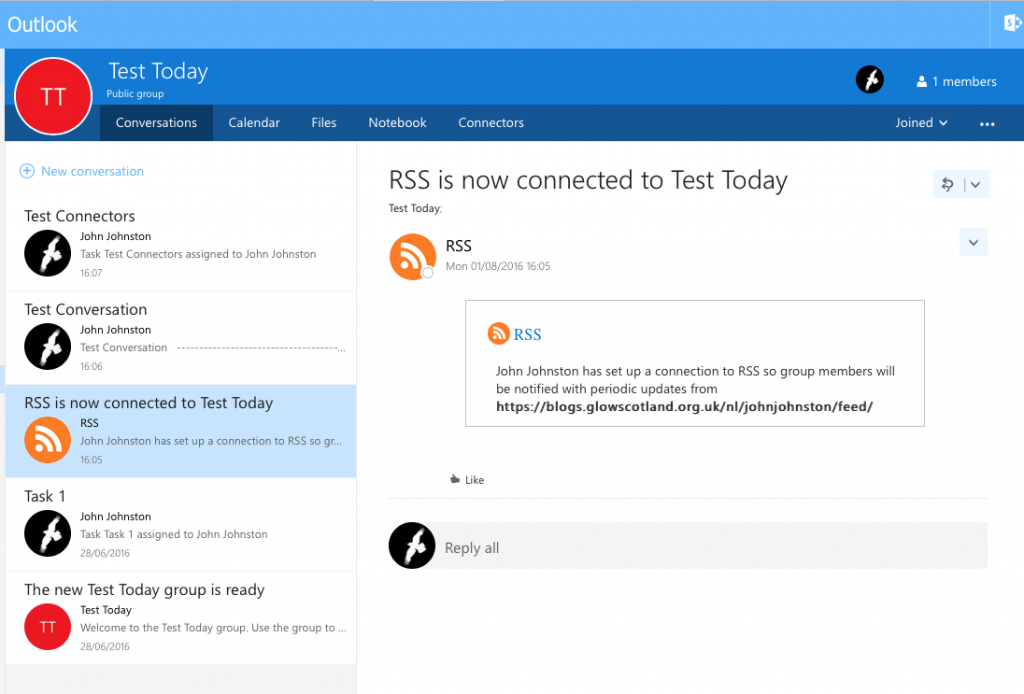This screenshot has width=1024, height=694.
Task: Click the 16:07 timestamp in Test Connectors
Action: click(91, 273)
